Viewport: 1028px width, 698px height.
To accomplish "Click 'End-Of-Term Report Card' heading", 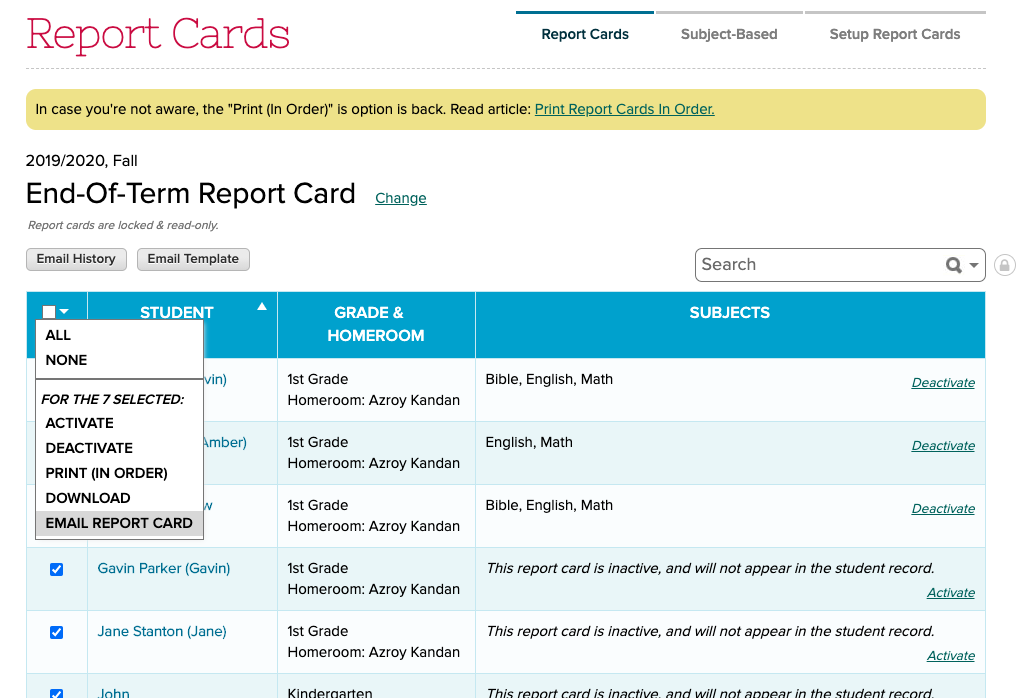I will 191,193.
